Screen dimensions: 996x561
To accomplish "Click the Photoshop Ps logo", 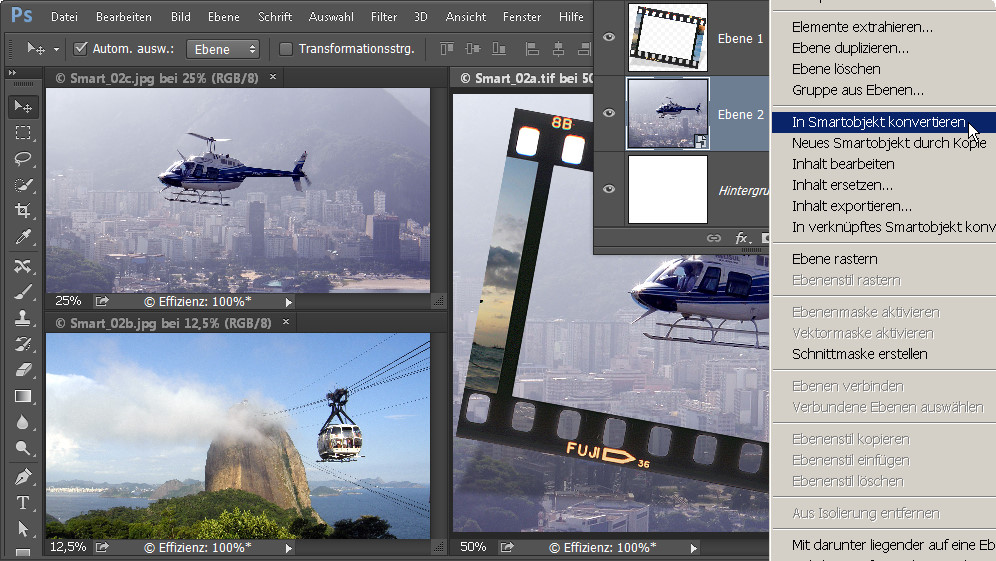I will click(x=22, y=15).
